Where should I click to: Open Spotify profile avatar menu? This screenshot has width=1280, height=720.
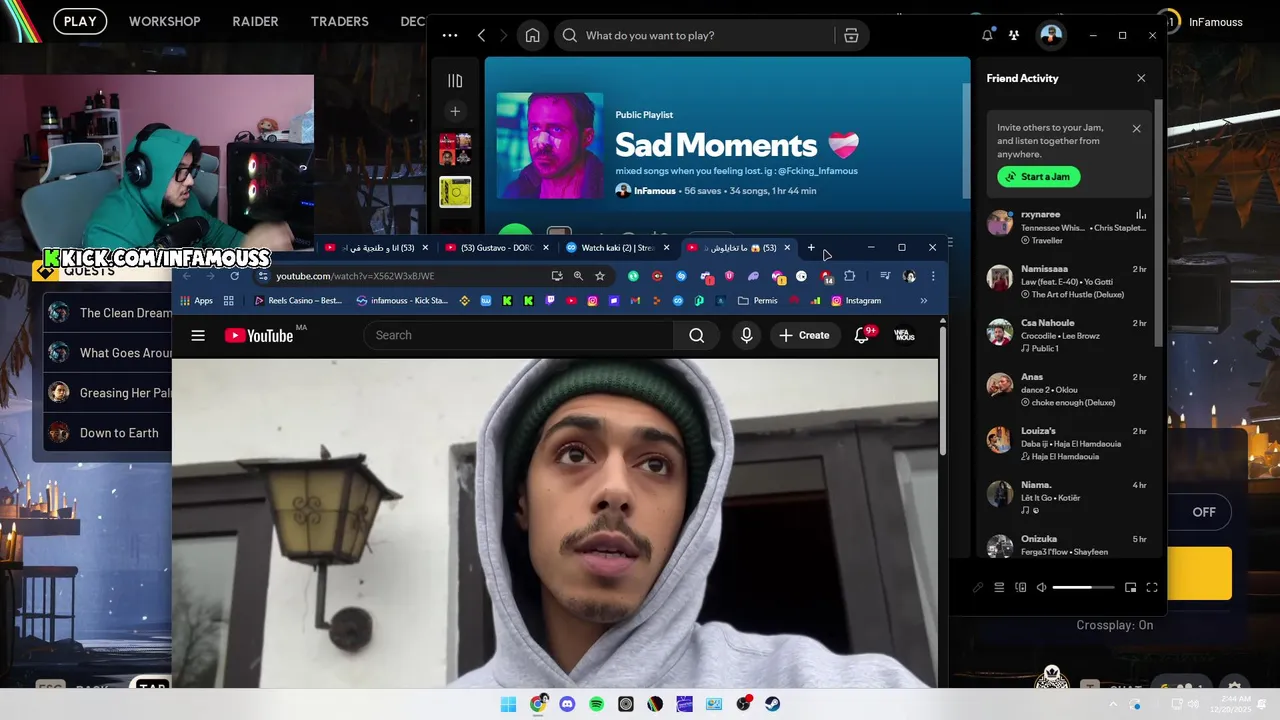(x=1051, y=35)
